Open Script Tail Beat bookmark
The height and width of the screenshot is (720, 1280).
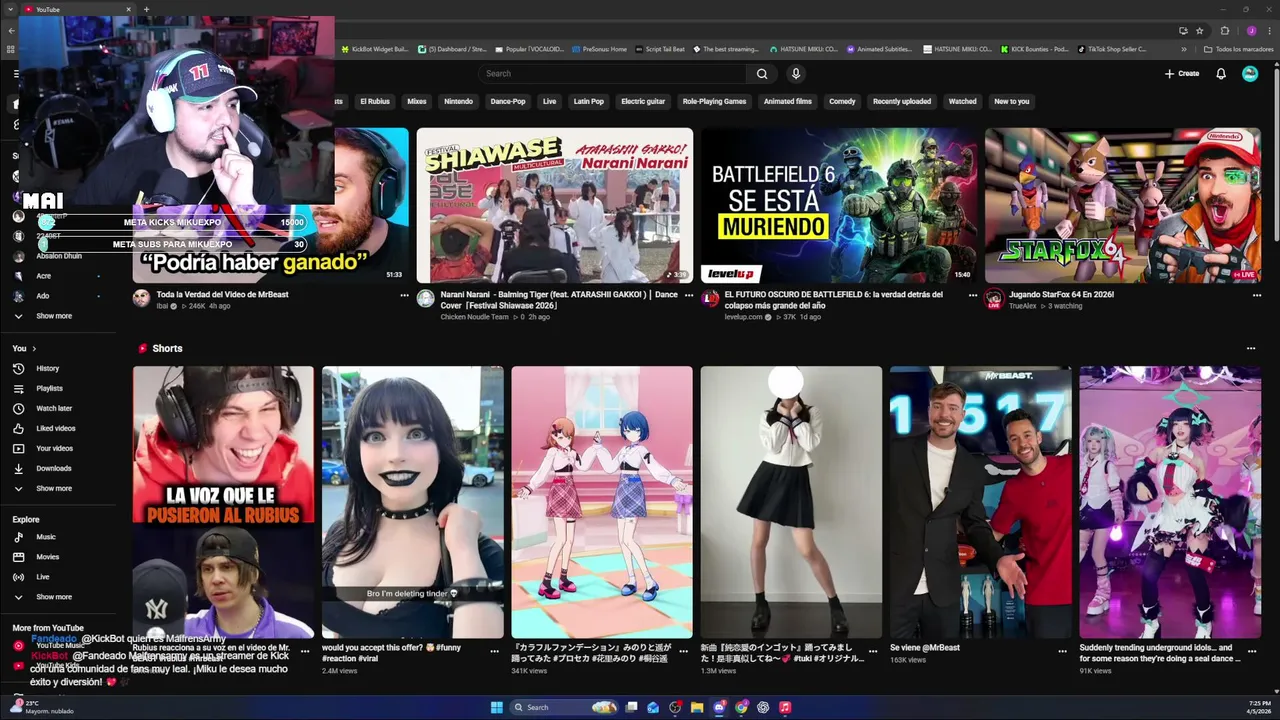click(660, 49)
